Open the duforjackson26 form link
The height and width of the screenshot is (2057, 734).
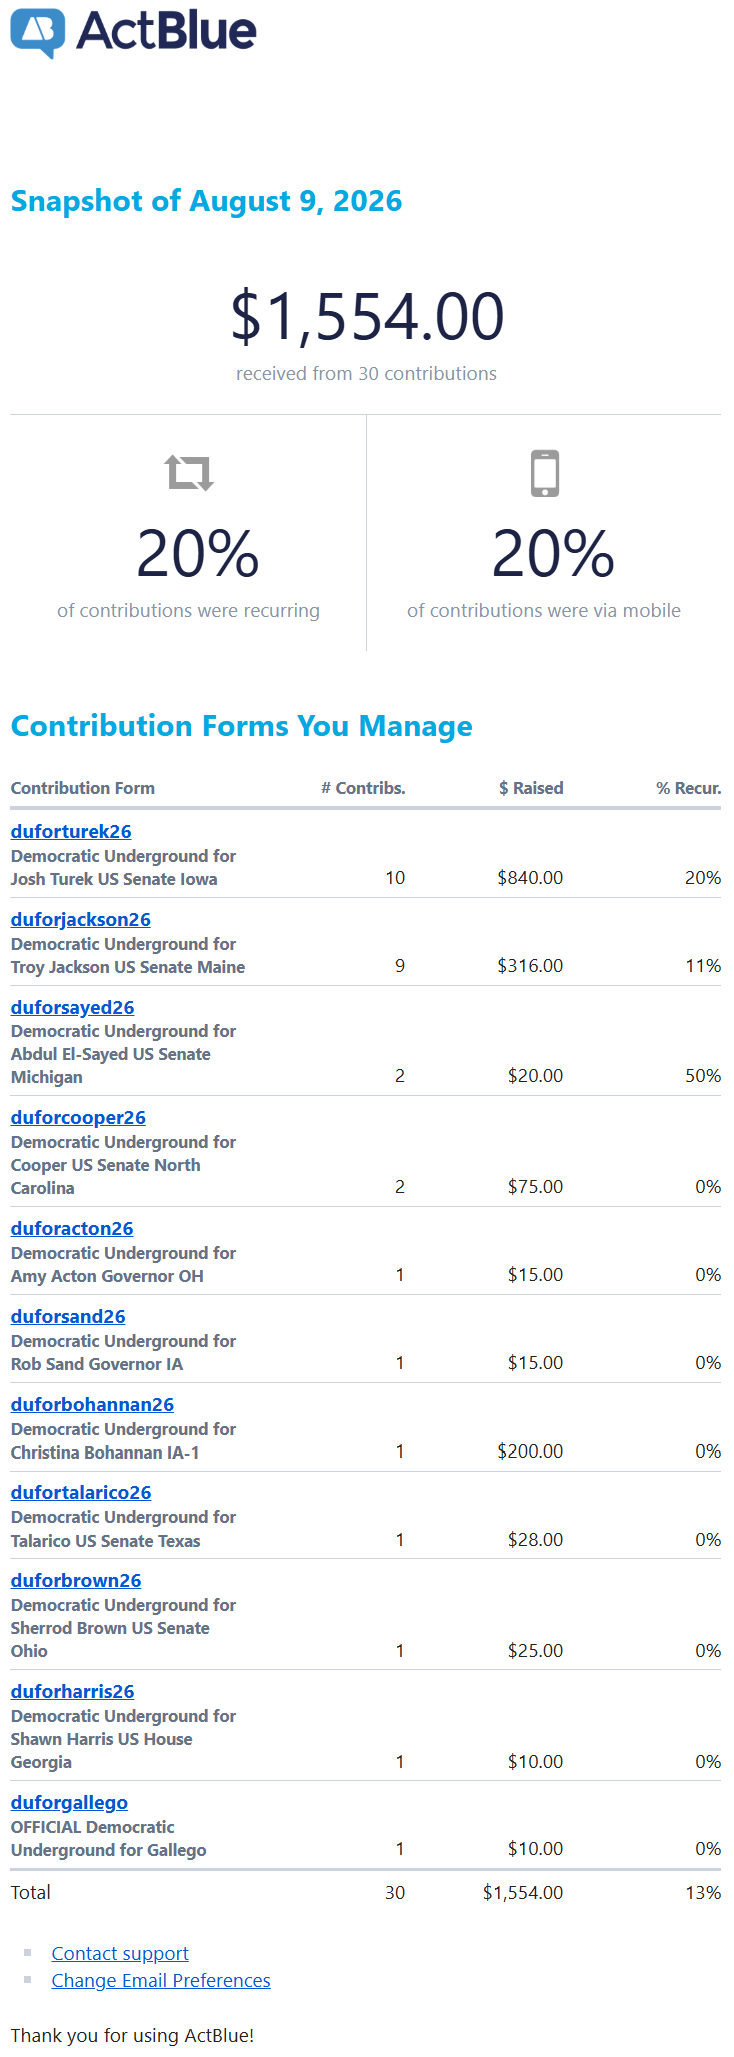click(x=81, y=920)
